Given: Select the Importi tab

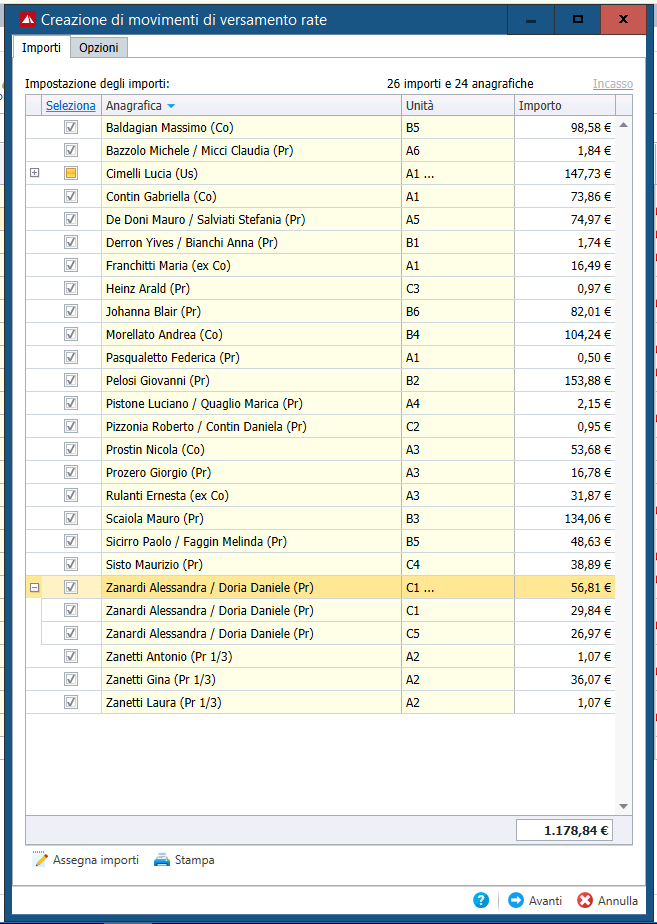Looking at the screenshot, I should 41,48.
